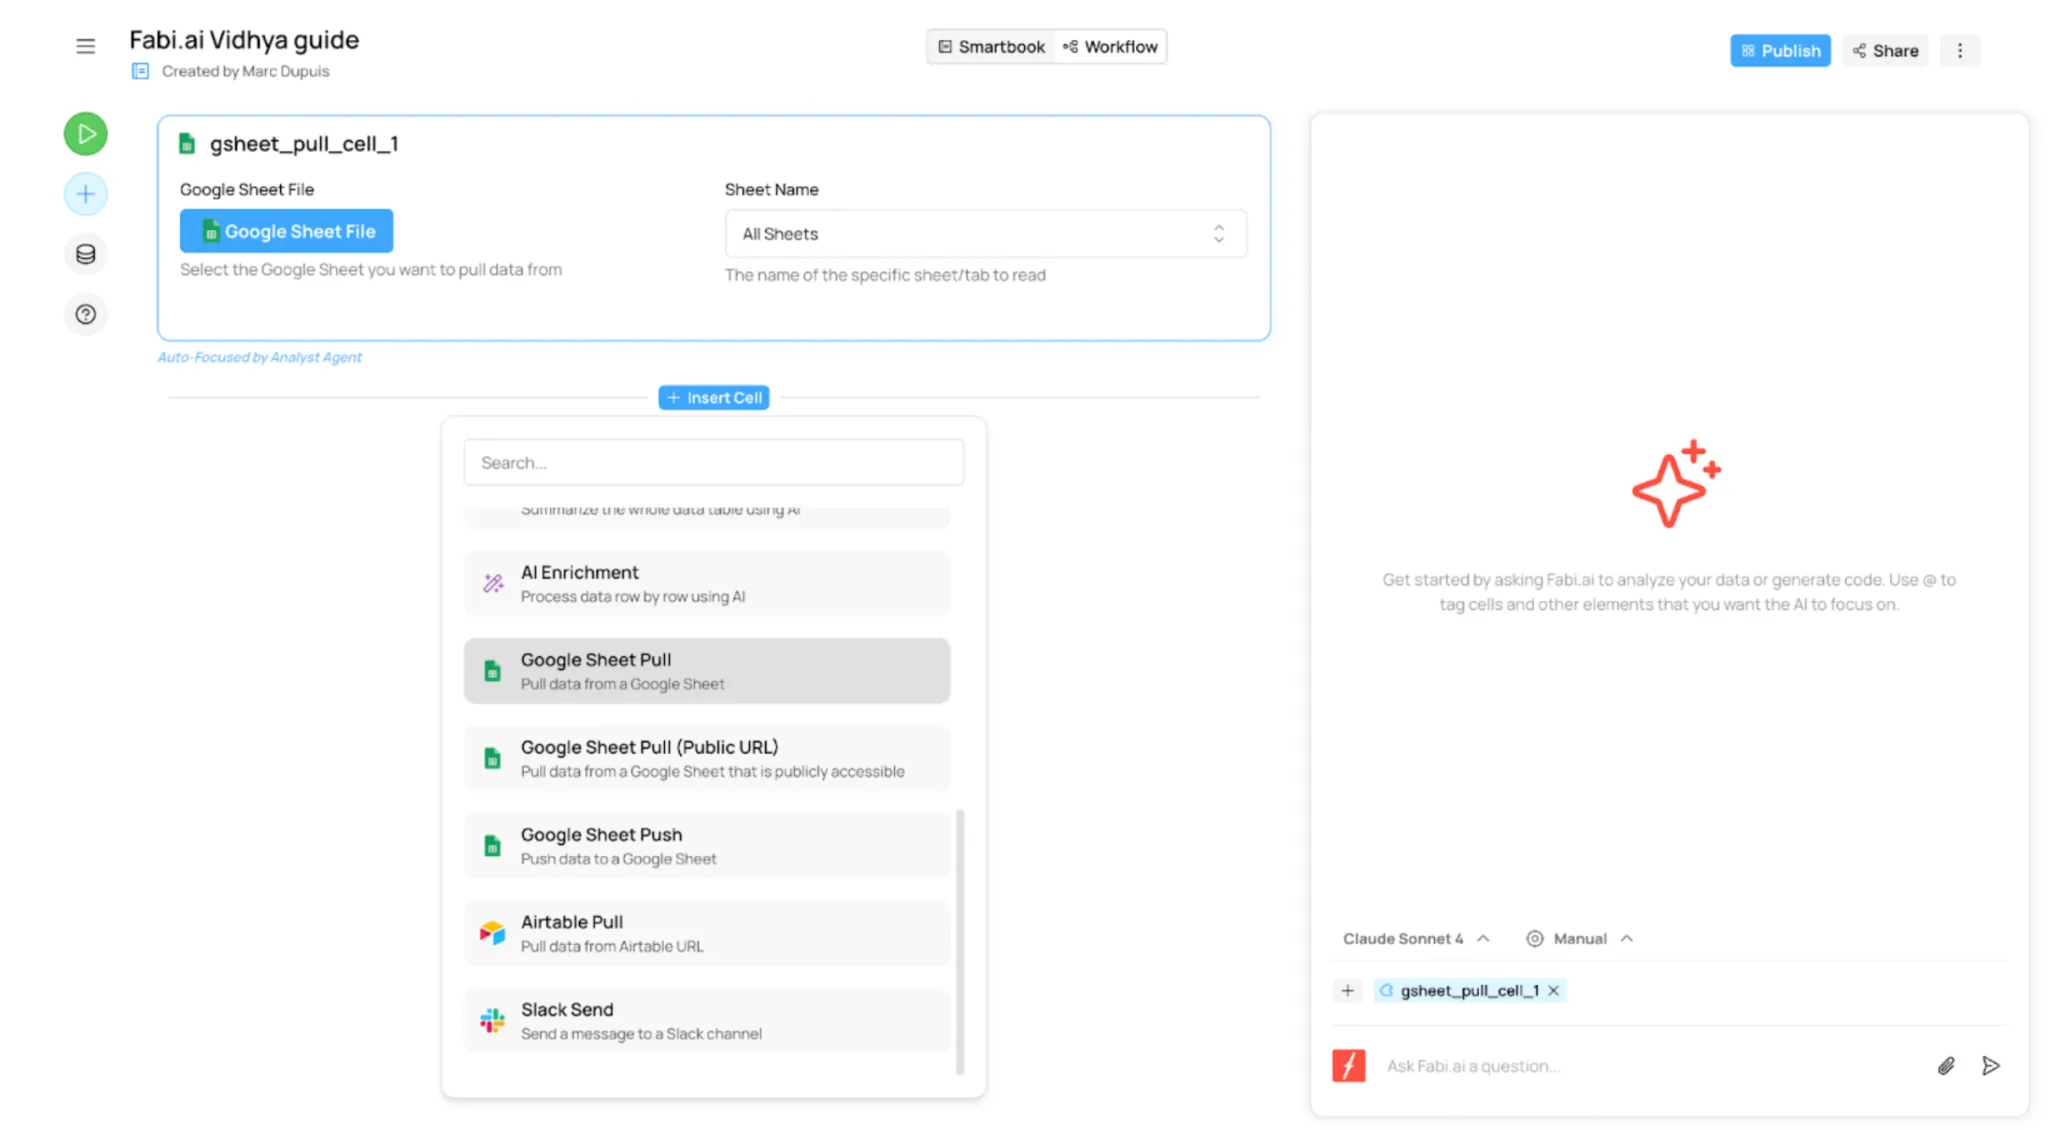Add context with plus button in chat
2048x1130 pixels.
[x=1348, y=991]
